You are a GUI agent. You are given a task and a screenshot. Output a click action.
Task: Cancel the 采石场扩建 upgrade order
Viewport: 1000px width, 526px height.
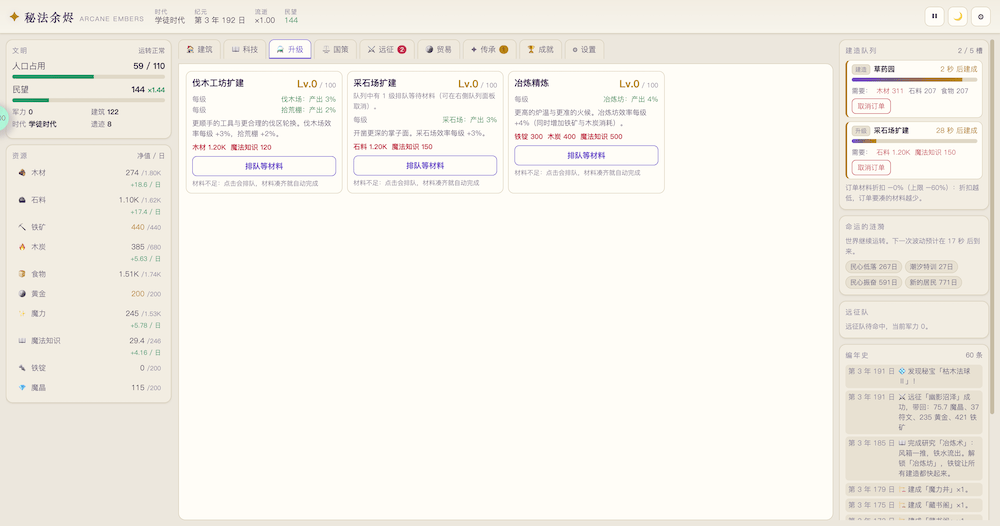(871, 168)
